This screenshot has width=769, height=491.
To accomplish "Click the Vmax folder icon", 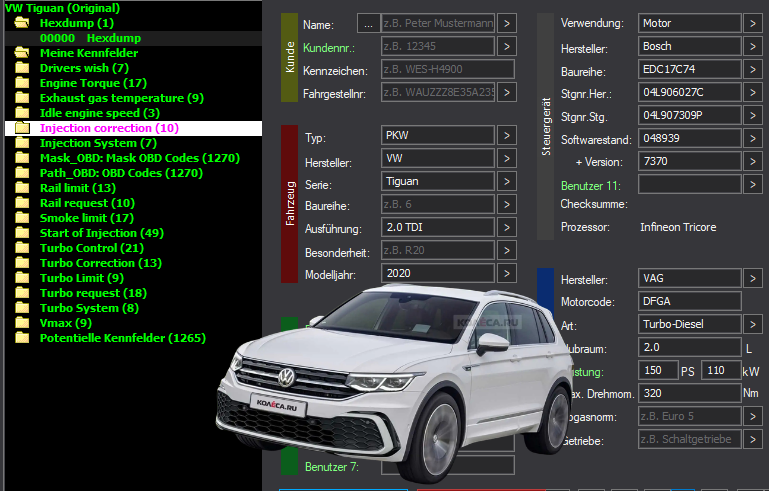I will pos(22,323).
